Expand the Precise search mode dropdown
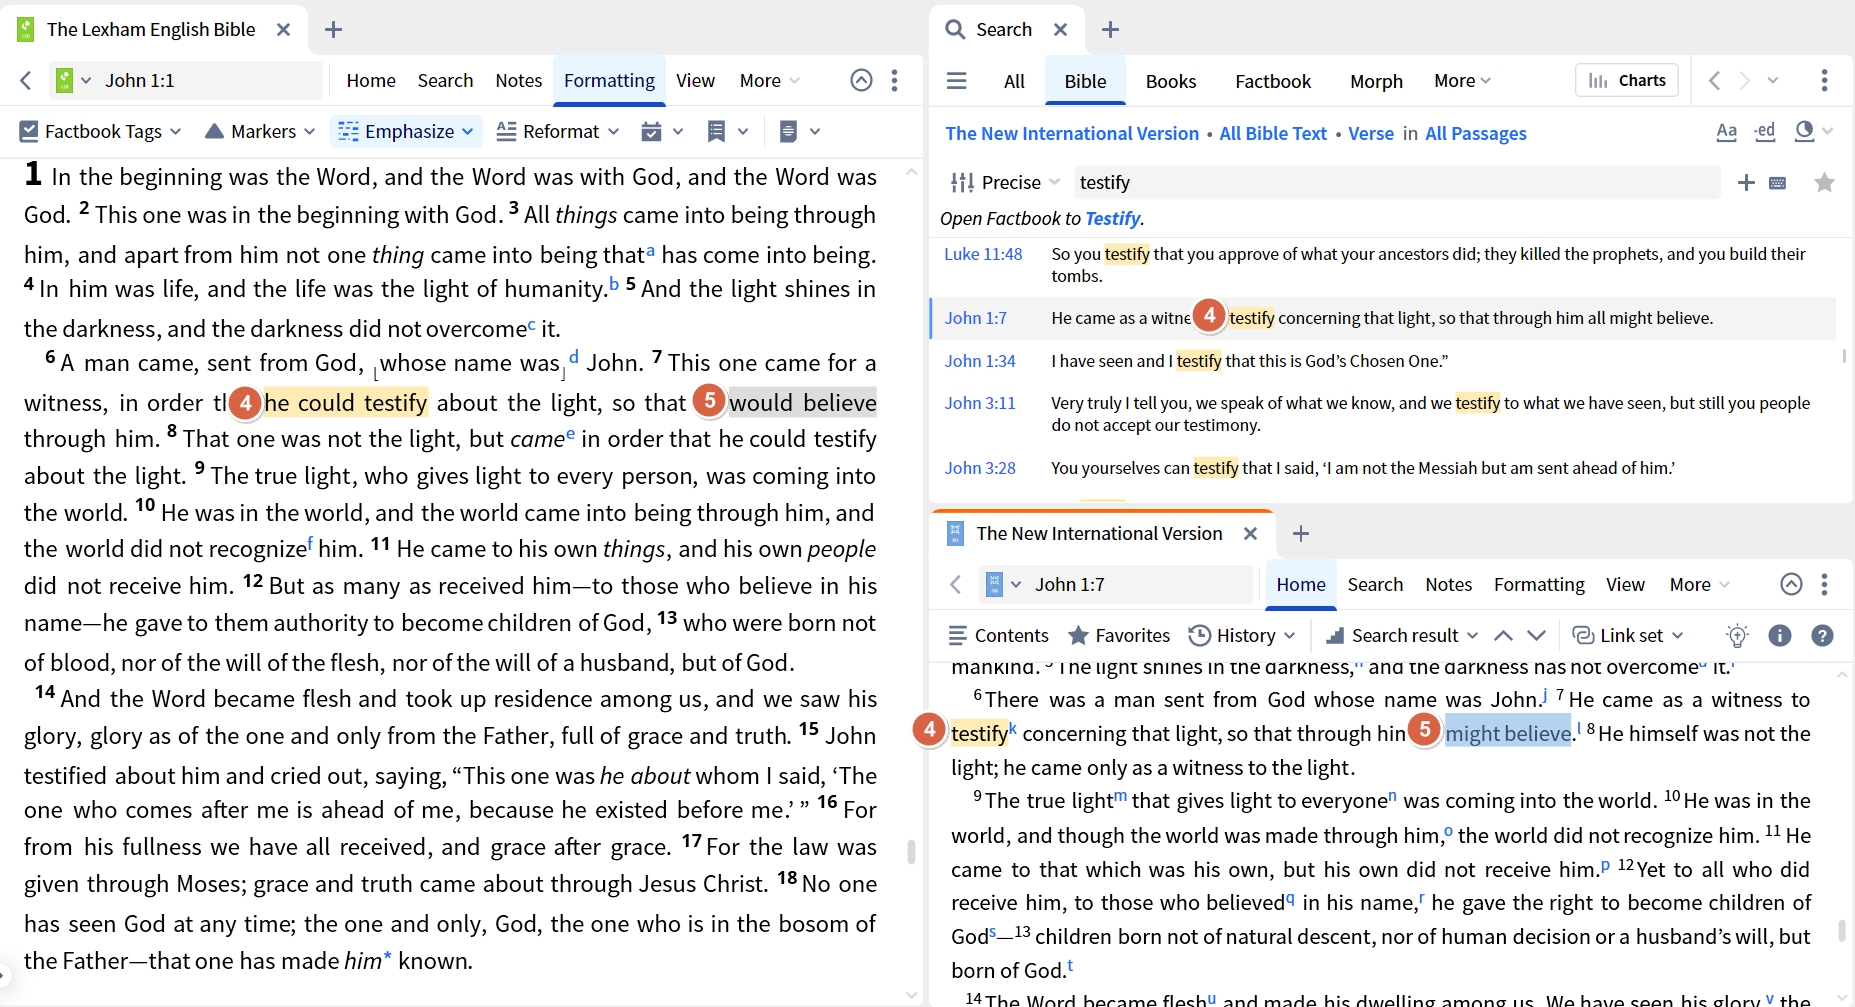Screen dimensions: 1855x1007 [x=1005, y=182]
